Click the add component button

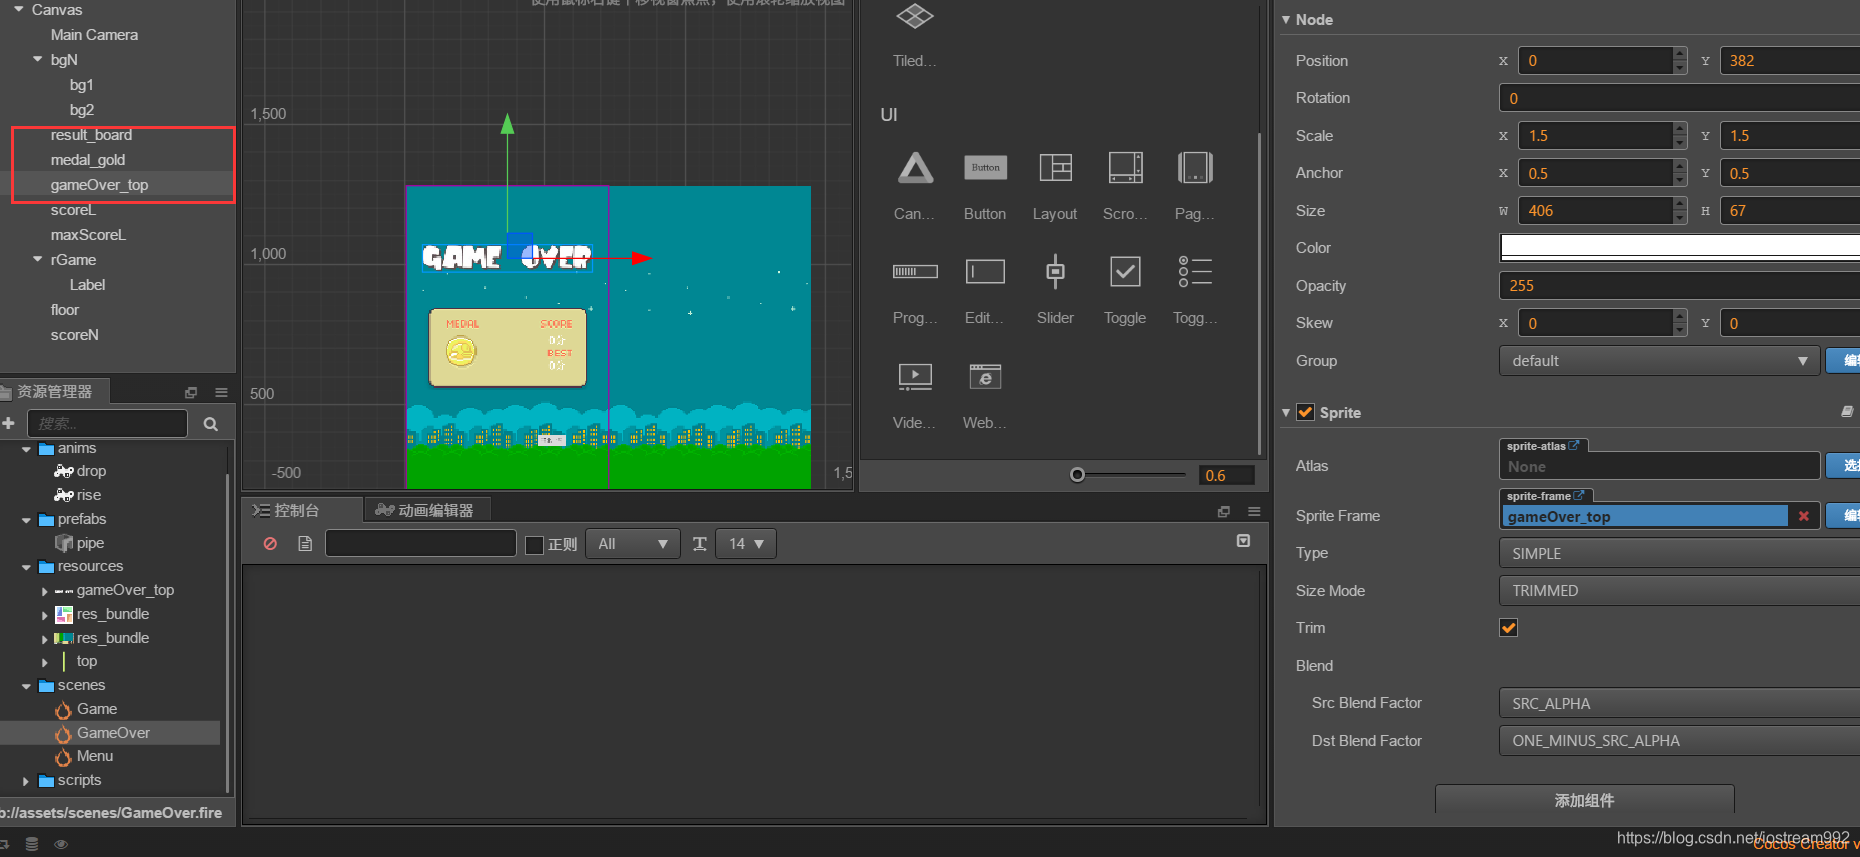pos(1585,800)
